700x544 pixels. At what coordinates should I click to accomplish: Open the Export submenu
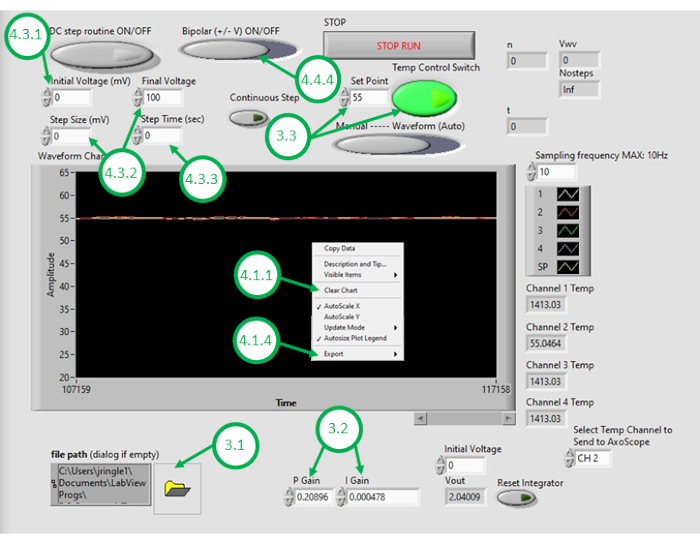[358, 354]
